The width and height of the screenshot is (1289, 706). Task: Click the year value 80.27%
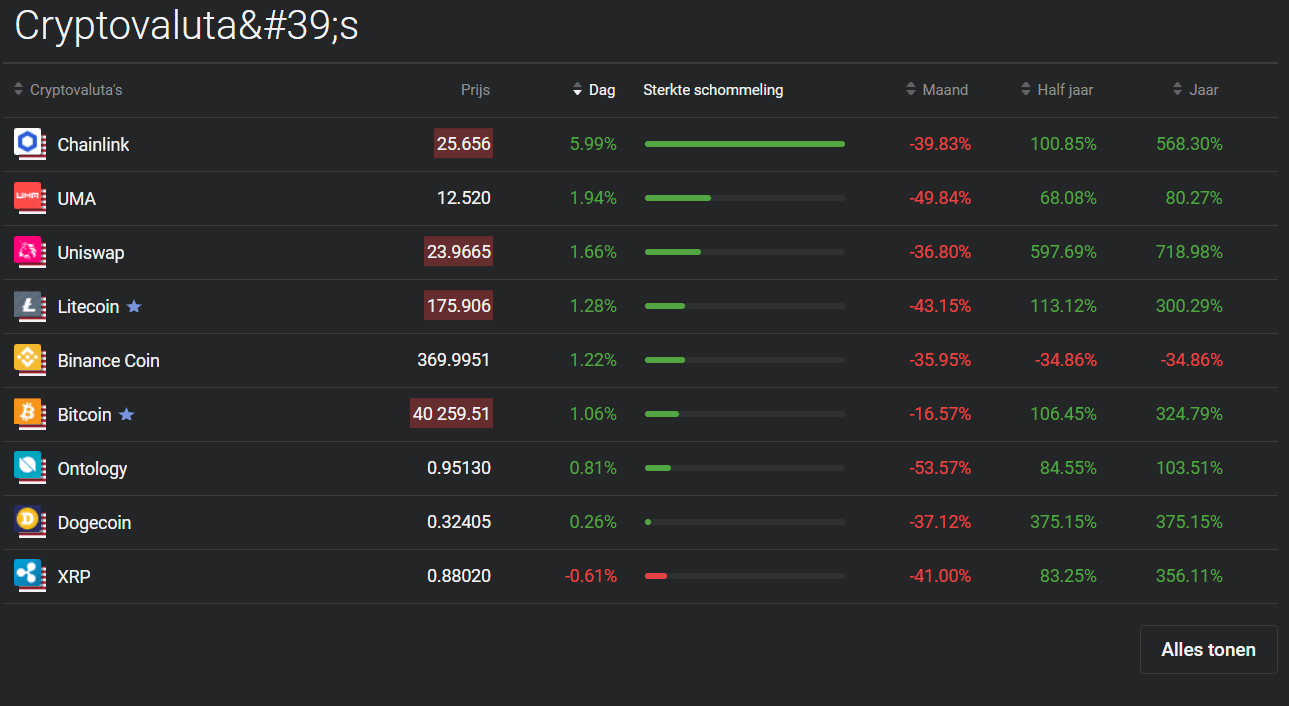1194,198
